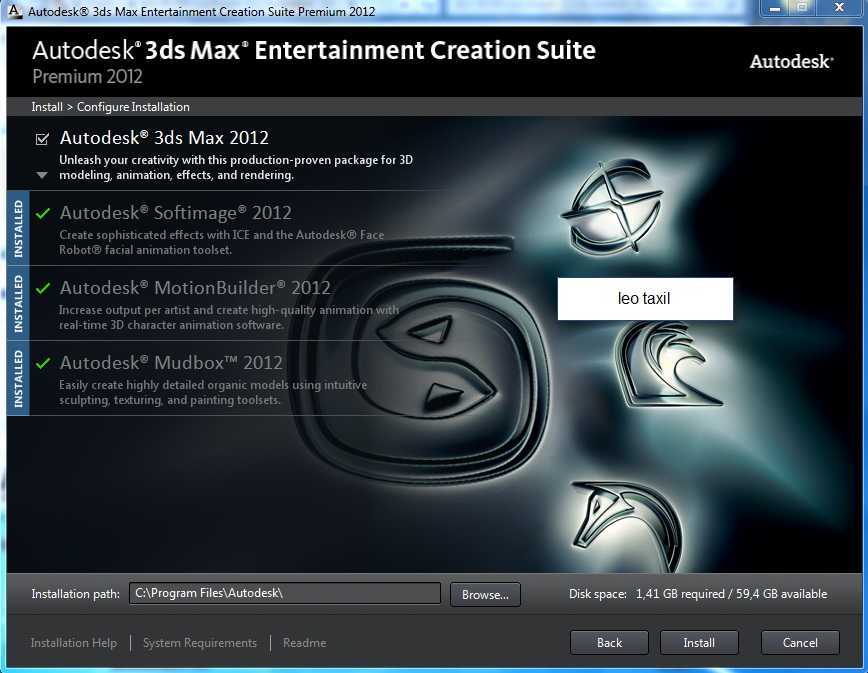Click INSTALLED tag beside Mudbox
The image size is (868, 673).
pyautogui.click(x=18, y=379)
